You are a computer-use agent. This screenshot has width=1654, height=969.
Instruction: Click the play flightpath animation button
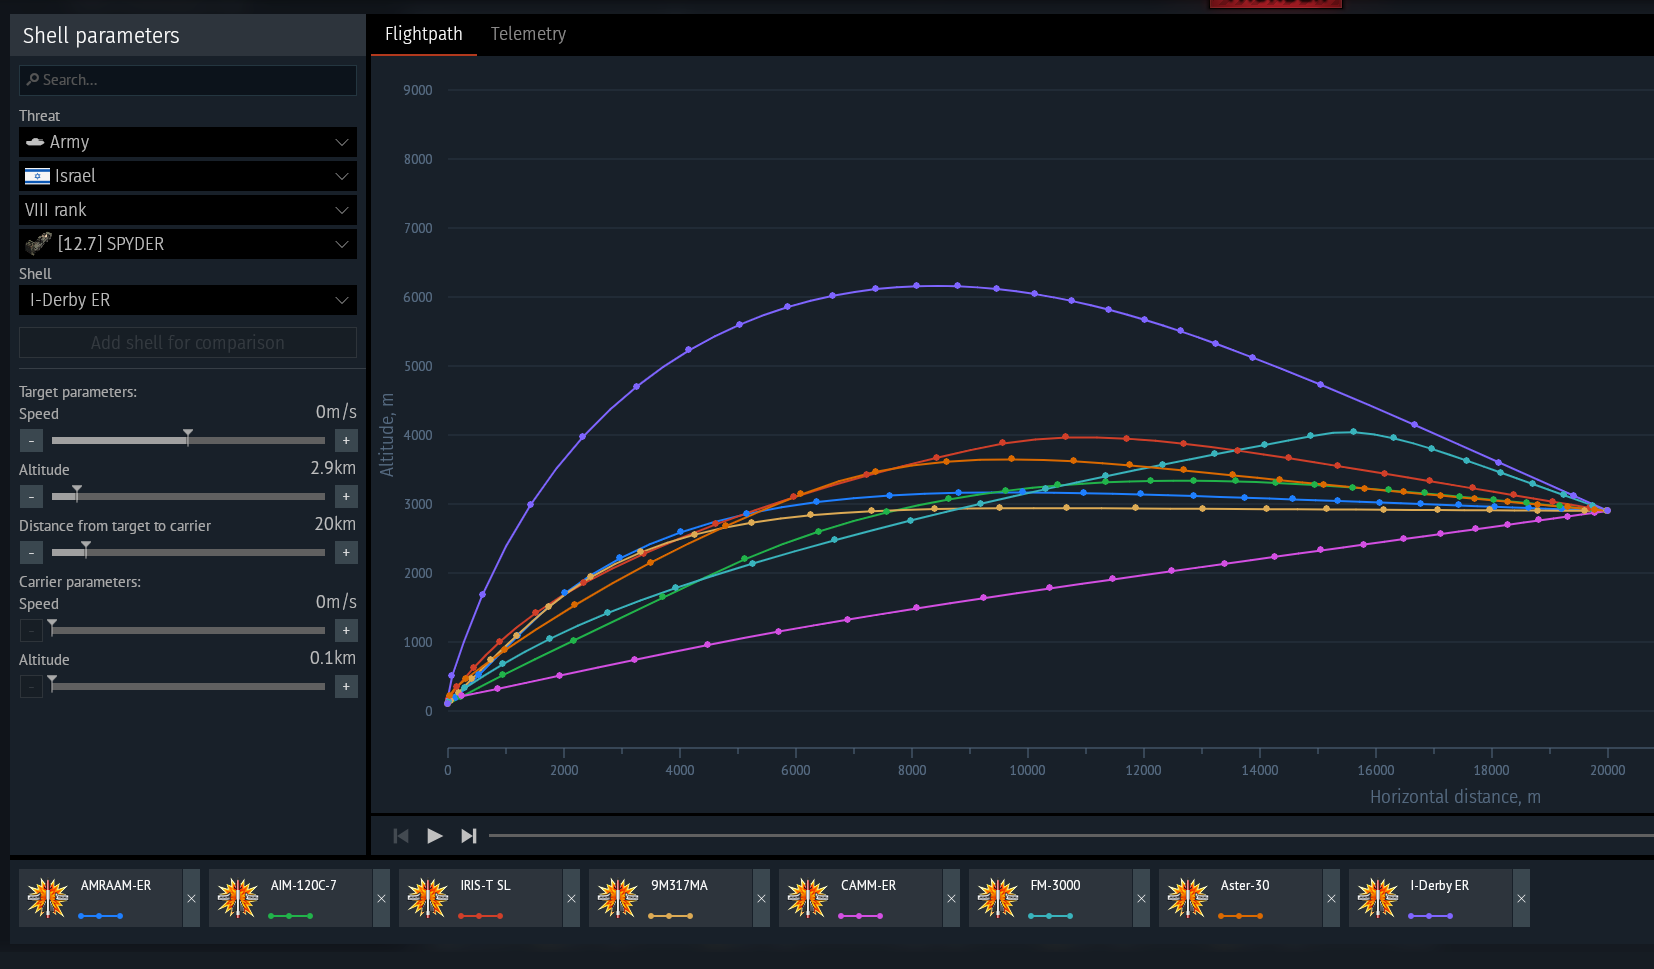coord(434,836)
